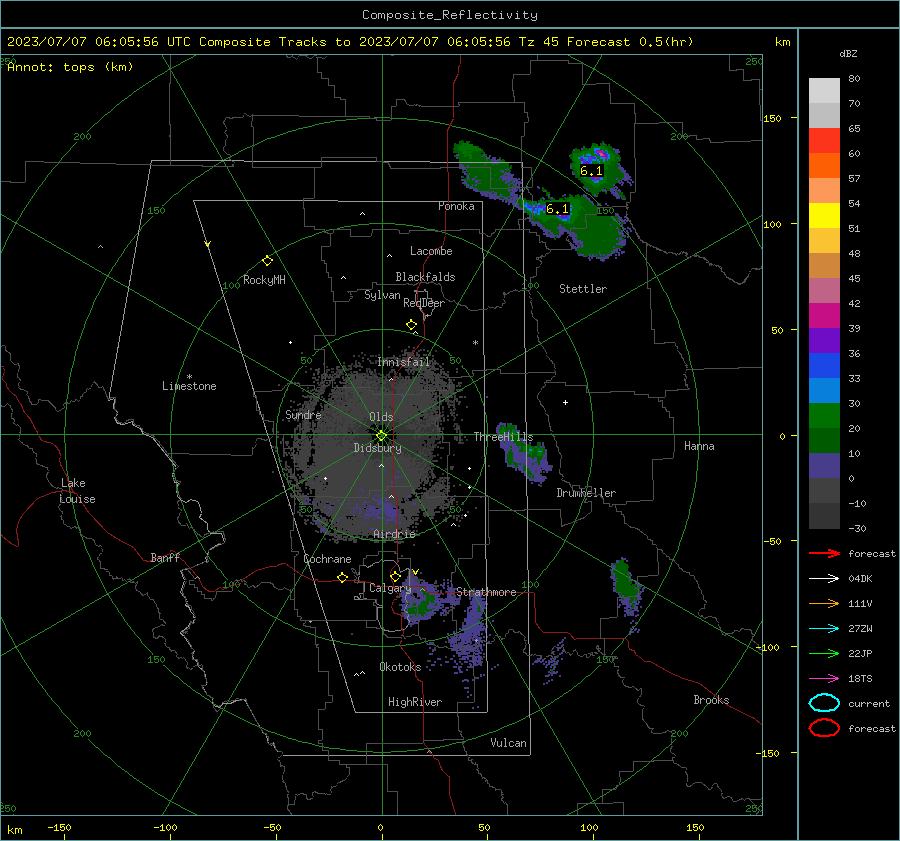Click the Limestone label

(x=189, y=386)
